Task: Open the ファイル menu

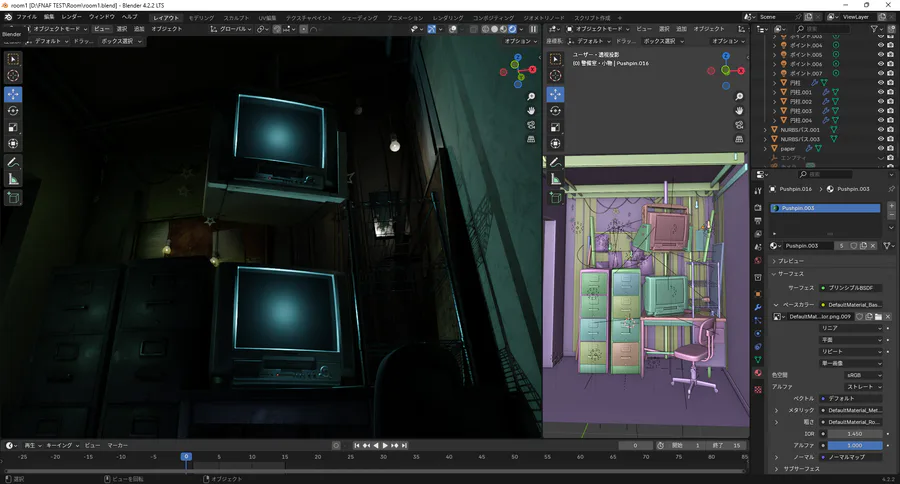Action: [26, 17]
